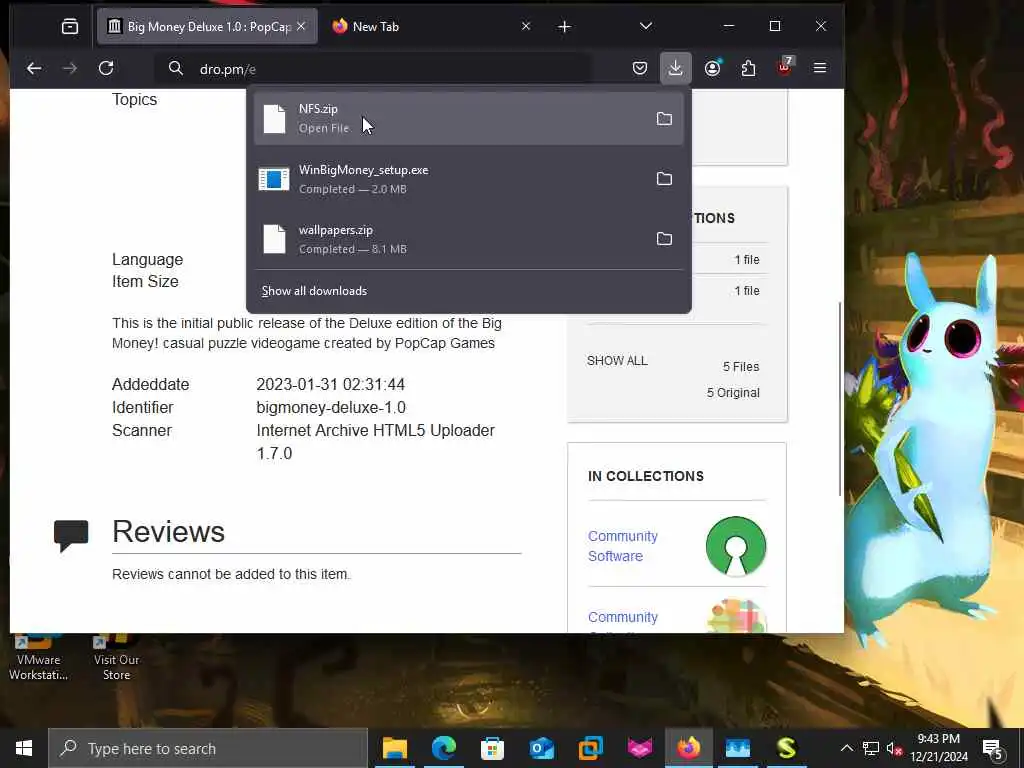
Task: Open Save to Pocket icon
Action: tap(639, 68)
